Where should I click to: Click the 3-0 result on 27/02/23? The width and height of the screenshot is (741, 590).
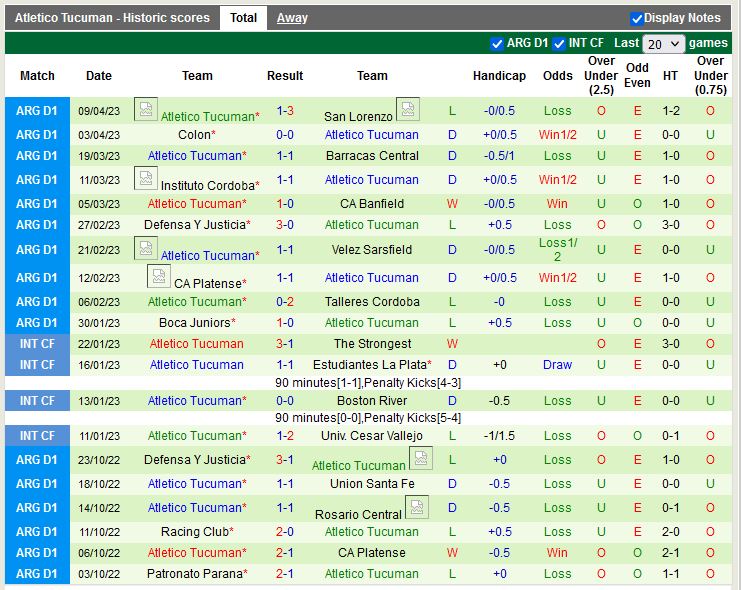point(285,225)
